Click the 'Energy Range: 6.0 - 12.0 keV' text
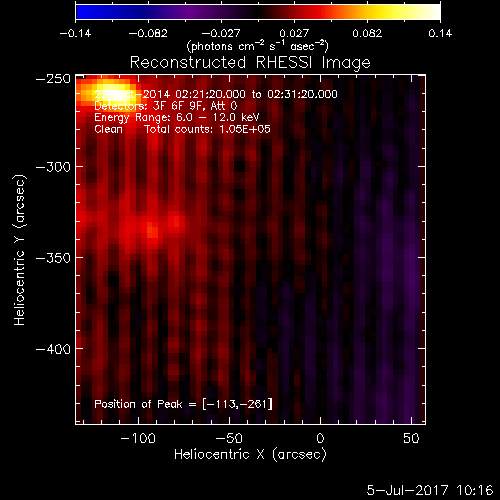Screen dimensions: 500x500 coord(177,118)
